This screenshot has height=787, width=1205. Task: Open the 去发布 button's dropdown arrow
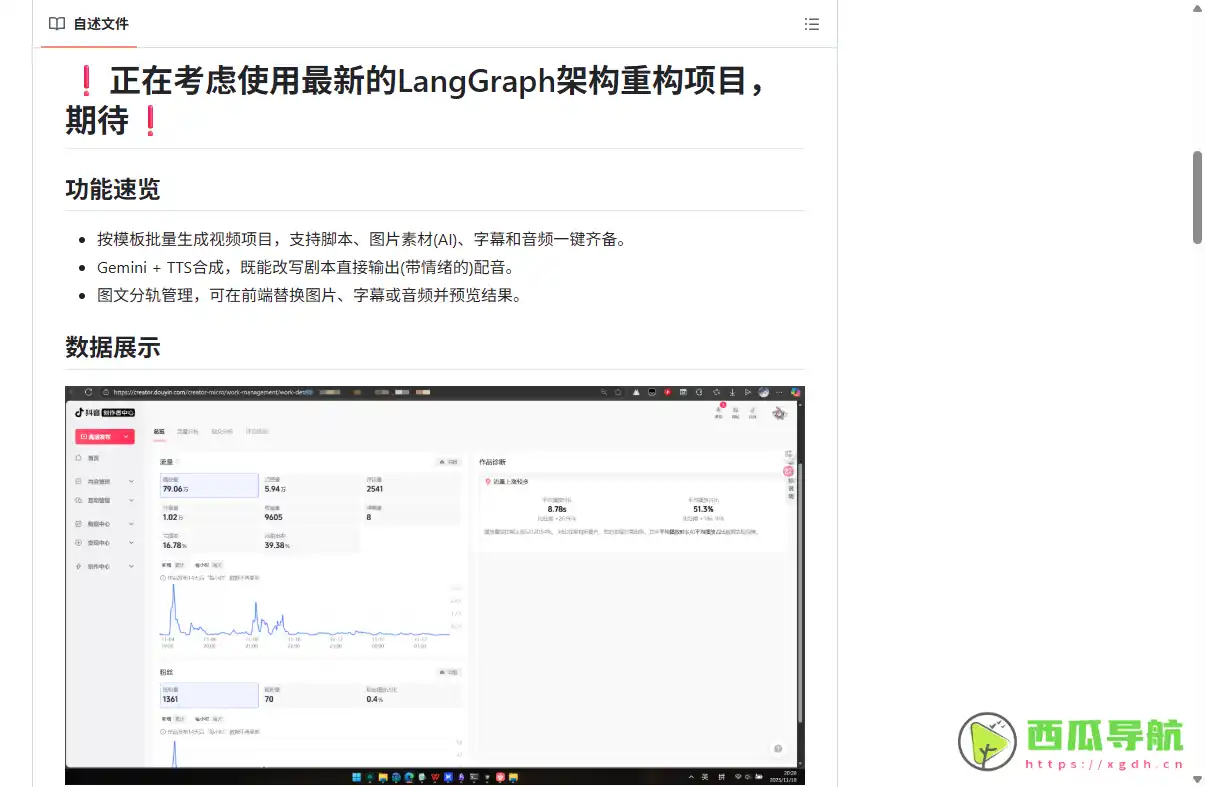(125, 436)
